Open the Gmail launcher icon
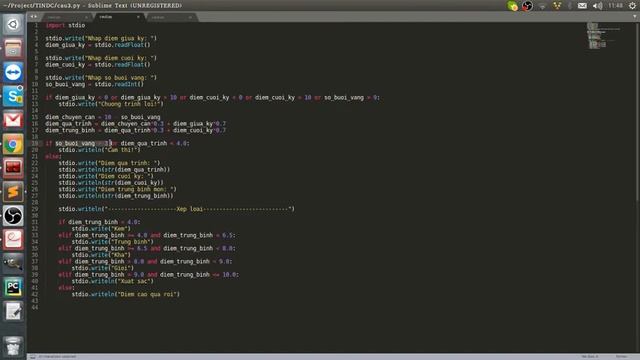Viewport: 640px width, 360px height. coord(13,120)
